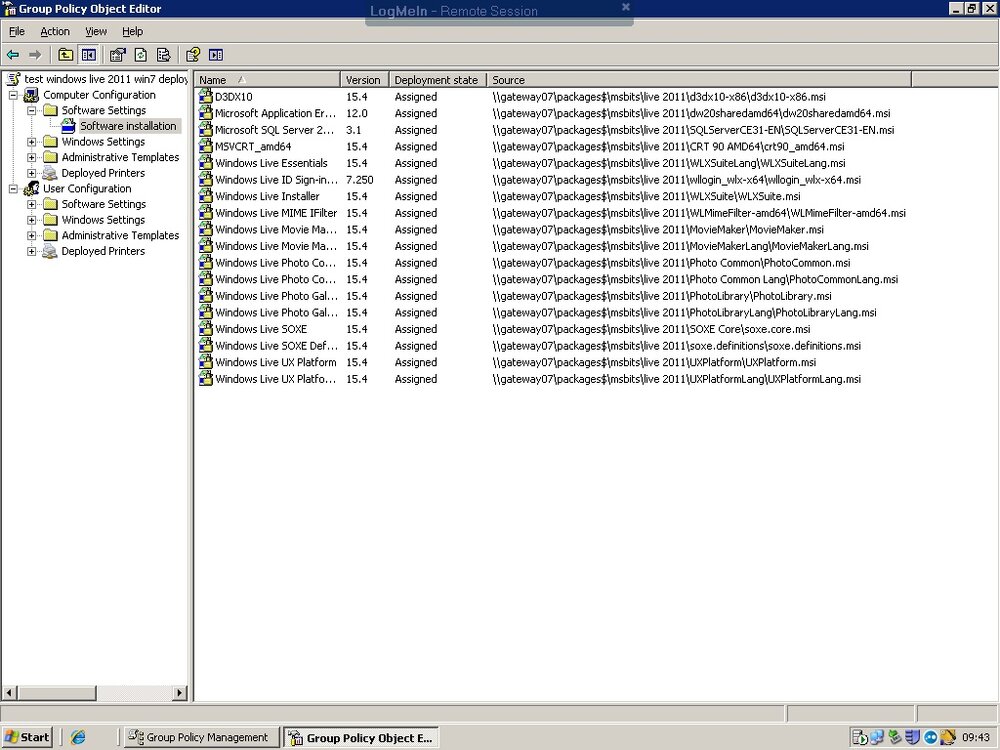Click PhotoLibraryLang.msi source path

point(684,312)
